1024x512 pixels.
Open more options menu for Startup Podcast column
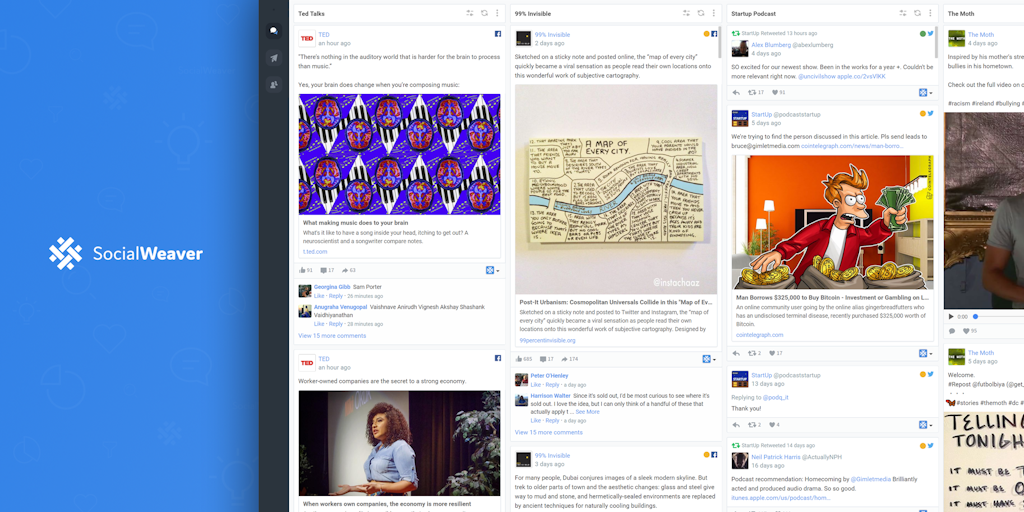point(931,13)
